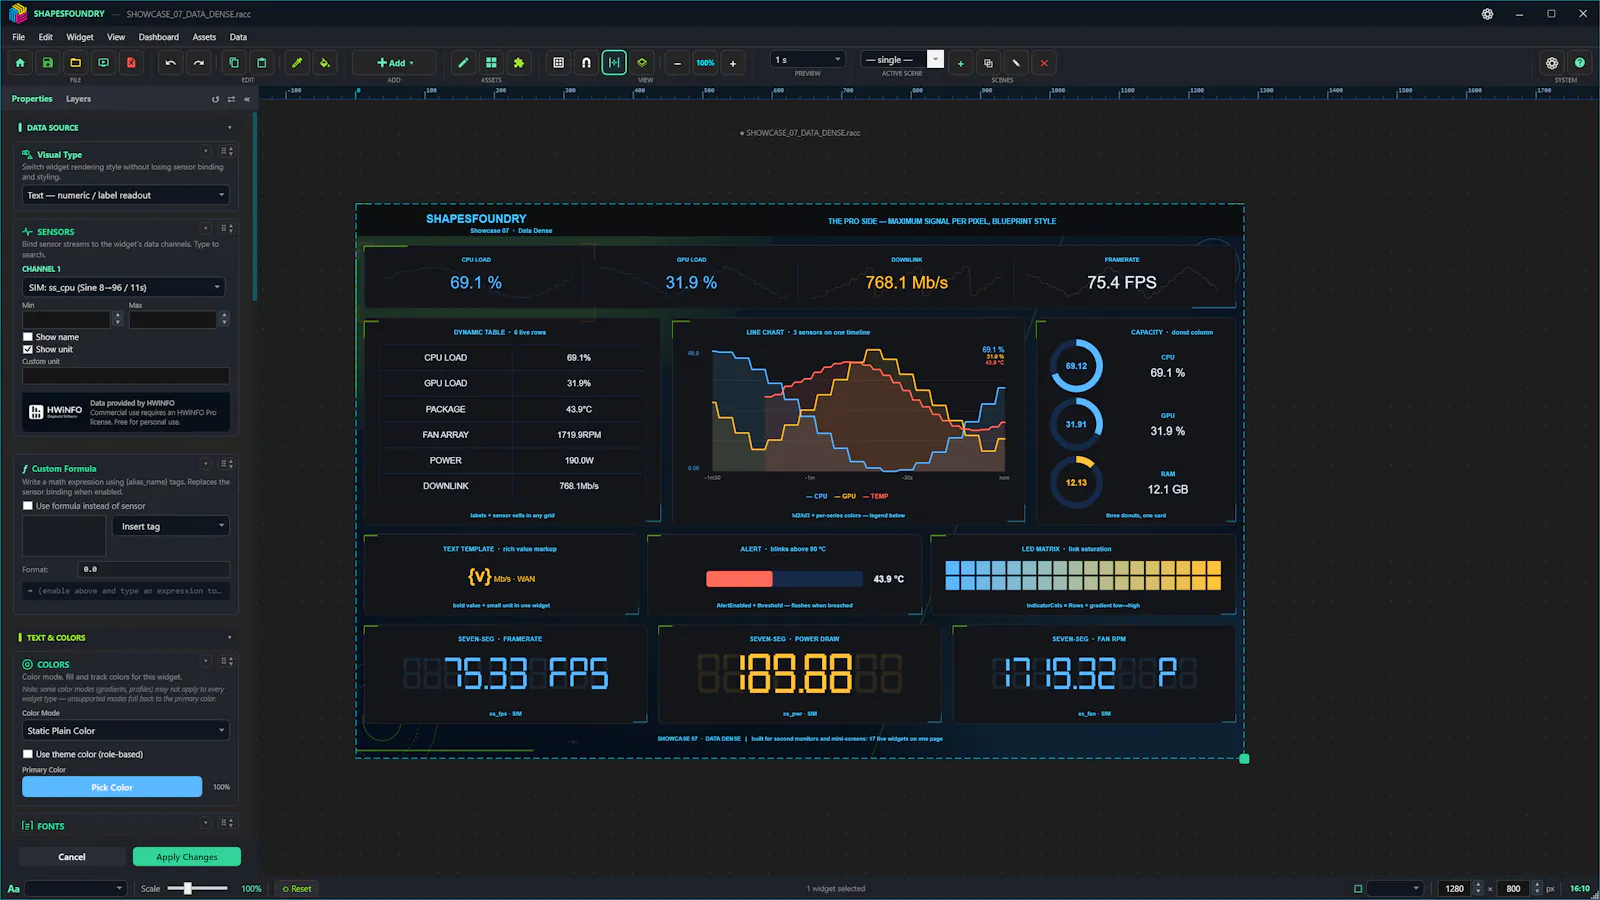Click the Custom unit input field
The width and height of the screenshot is (1600, 900).
[x=126, y=376]
